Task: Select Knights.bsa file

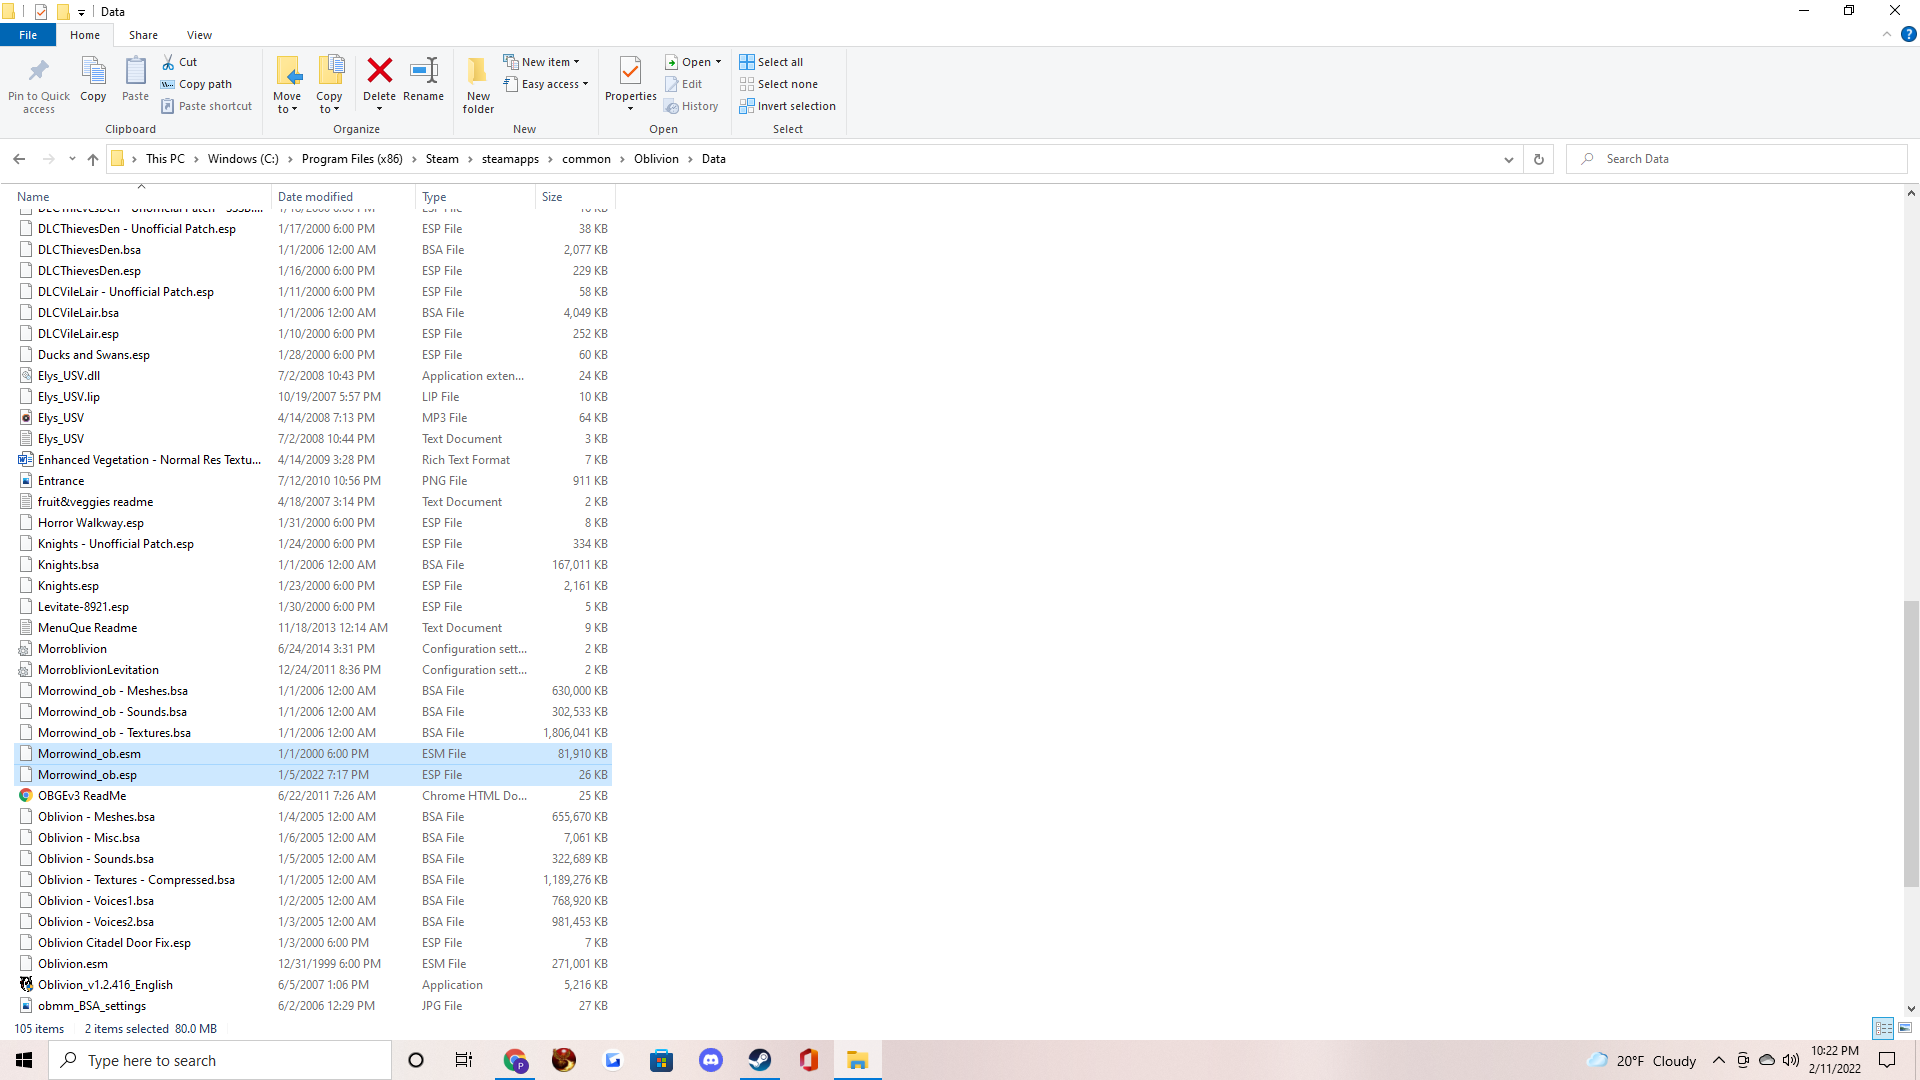Action: tap(313, 565)
